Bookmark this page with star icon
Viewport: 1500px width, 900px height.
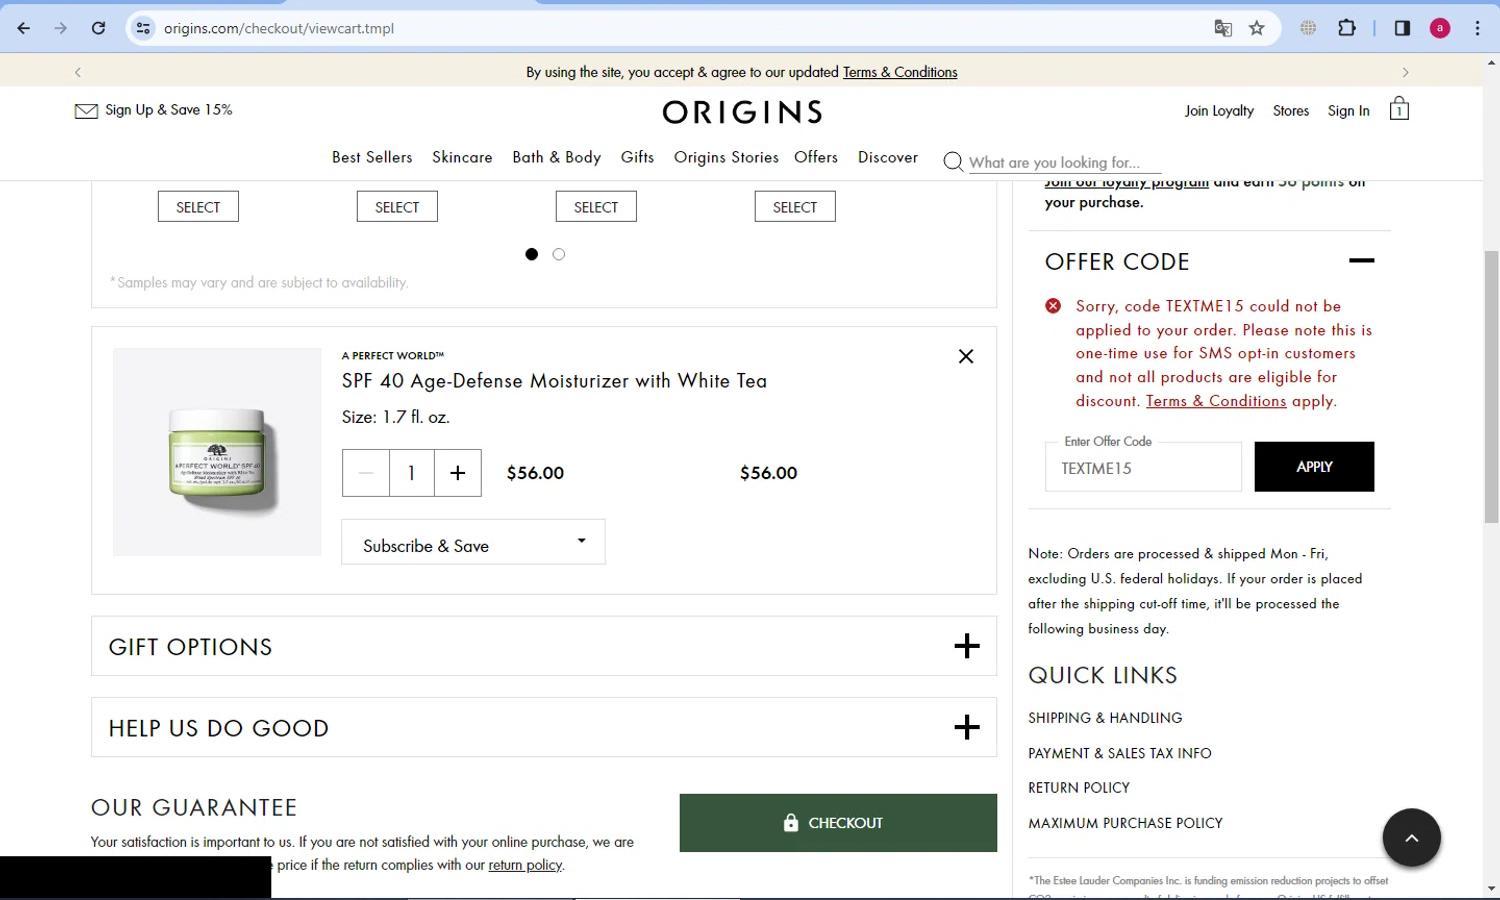click(1257, 28)
